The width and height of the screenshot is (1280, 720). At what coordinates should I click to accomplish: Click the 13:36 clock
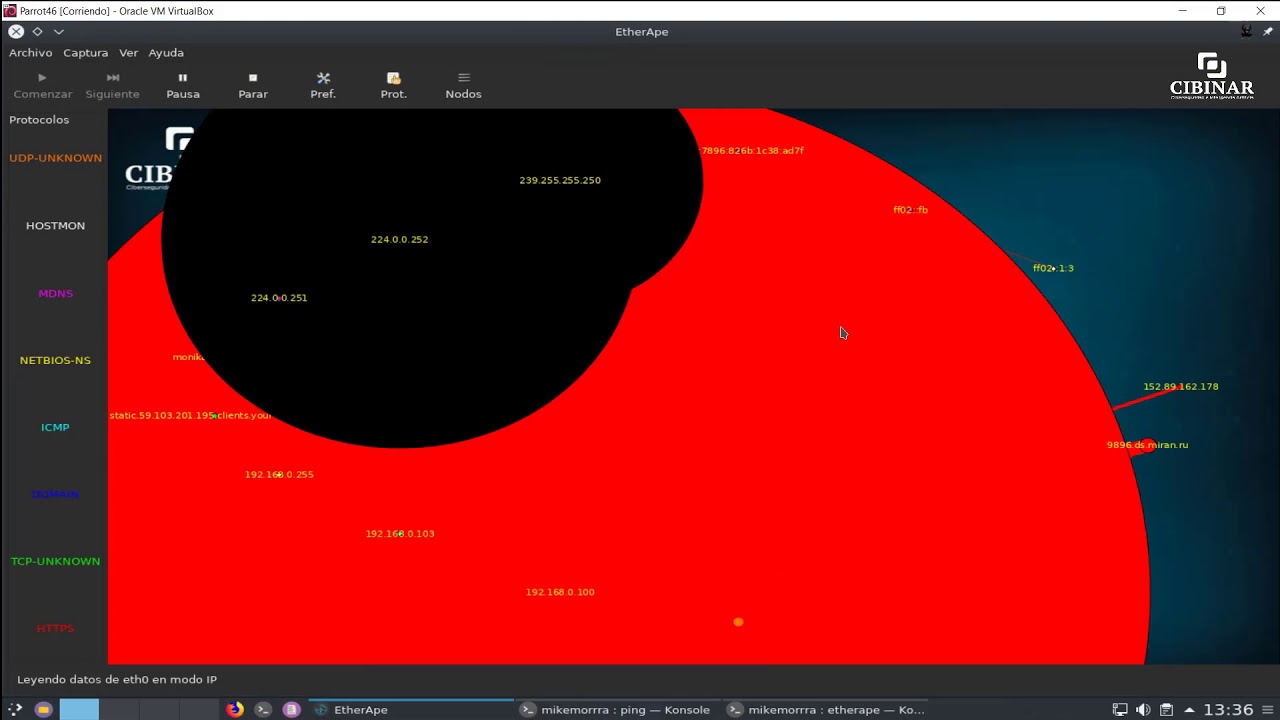[x=1228, y=710]
